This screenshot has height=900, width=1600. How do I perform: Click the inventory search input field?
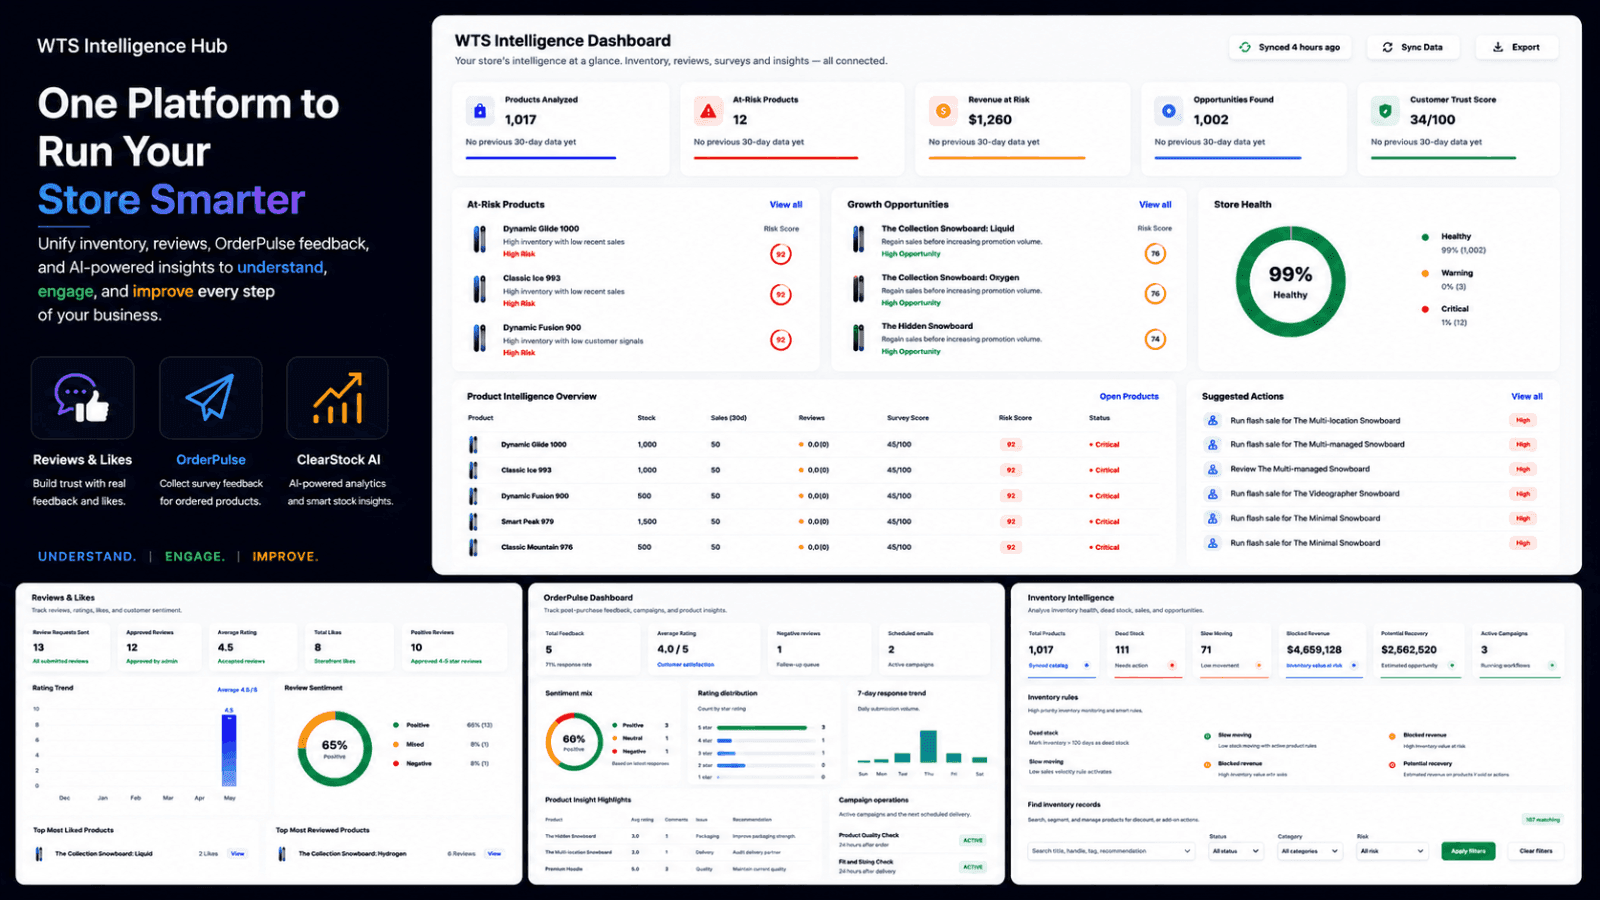coord(1111,851)
